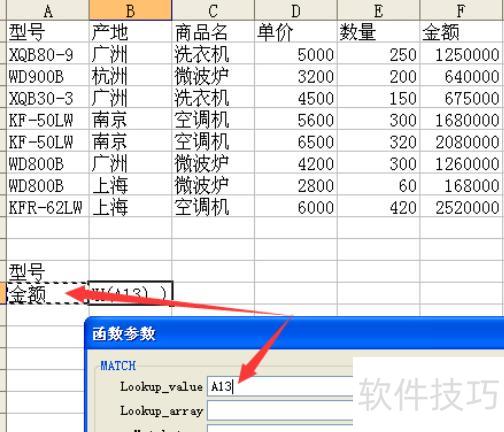
Task: Select the column D header
Action: click(296, 10)
